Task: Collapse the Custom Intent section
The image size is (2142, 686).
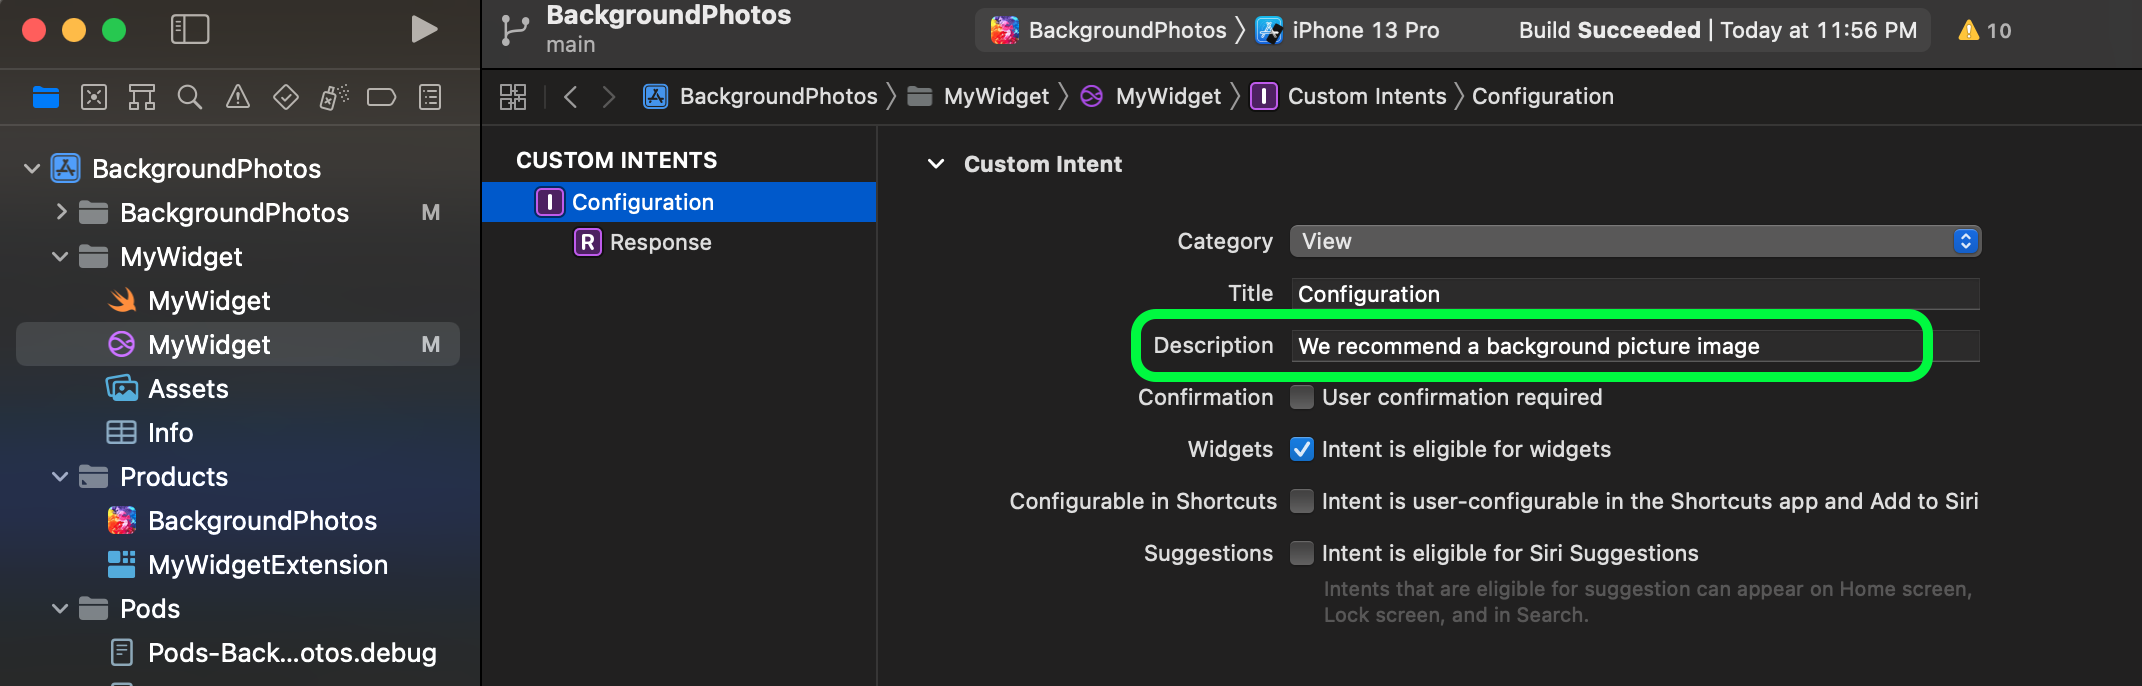Action: 936,164
